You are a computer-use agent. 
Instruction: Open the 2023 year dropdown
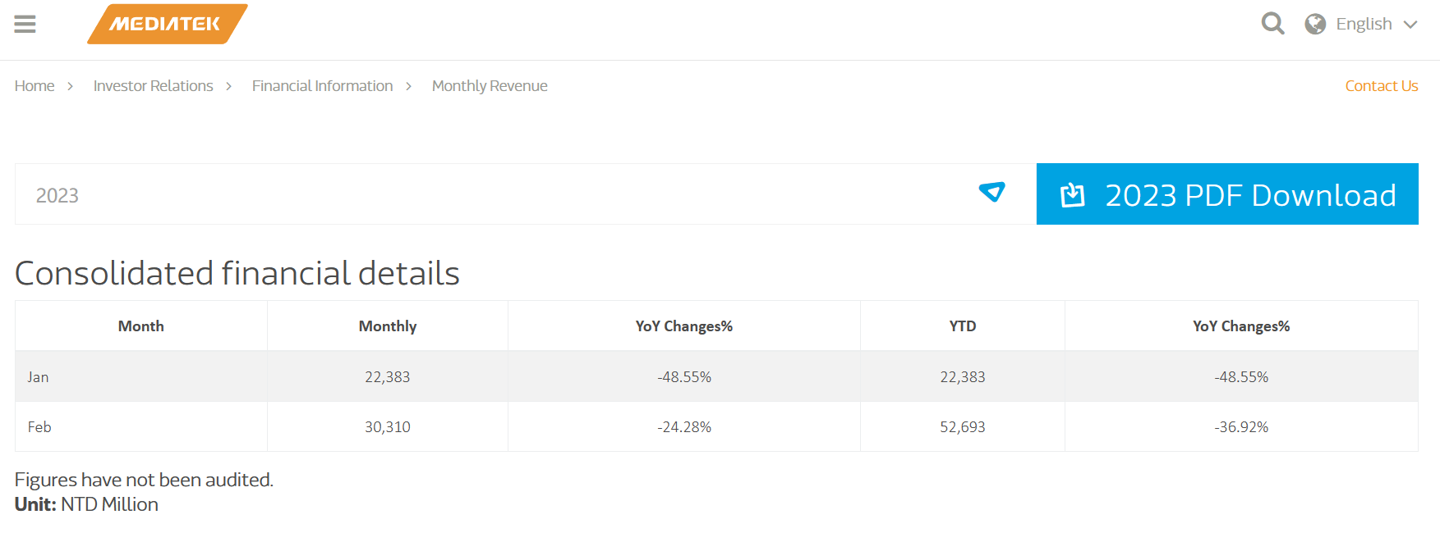[525, 194]
